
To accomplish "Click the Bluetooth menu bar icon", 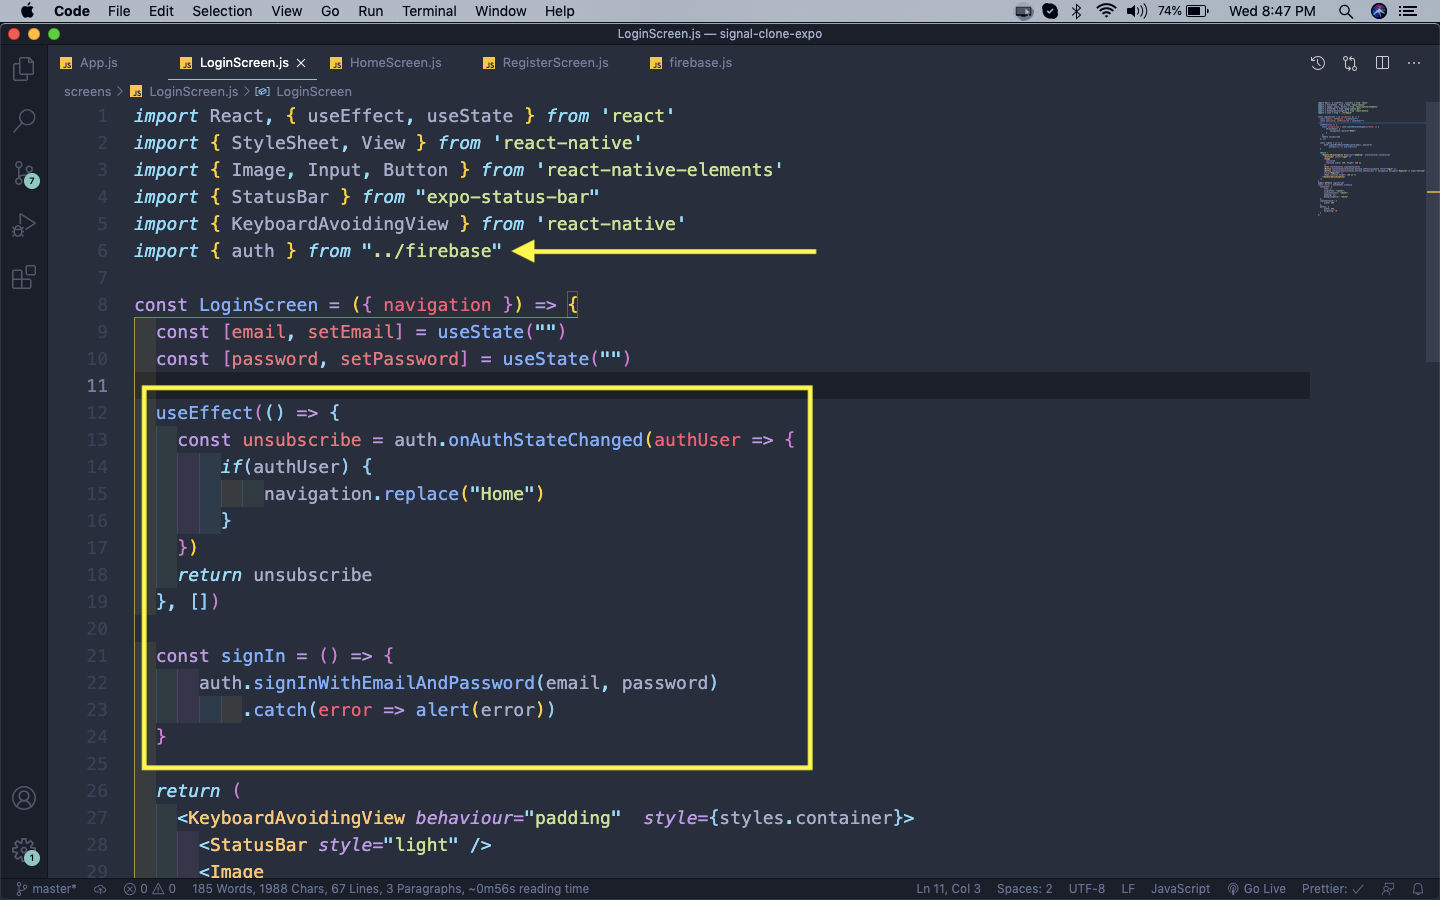I will tap(1077, 11).
